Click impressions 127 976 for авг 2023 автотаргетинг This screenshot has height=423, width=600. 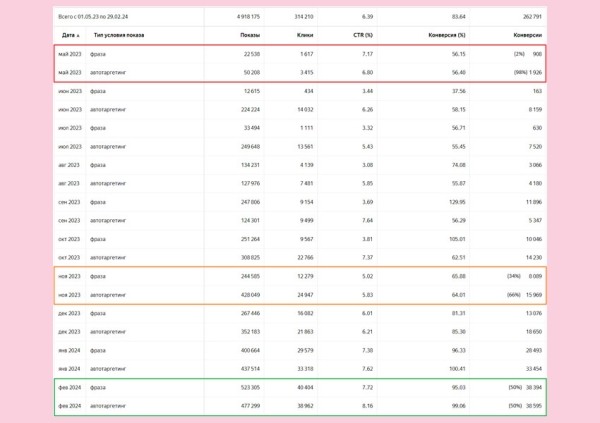250,183
